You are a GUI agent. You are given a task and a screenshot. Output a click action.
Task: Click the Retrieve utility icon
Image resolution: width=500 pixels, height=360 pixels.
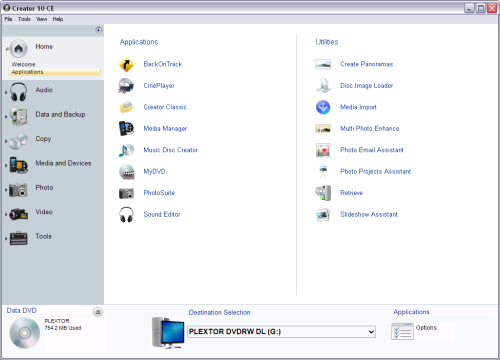(323, 193)
